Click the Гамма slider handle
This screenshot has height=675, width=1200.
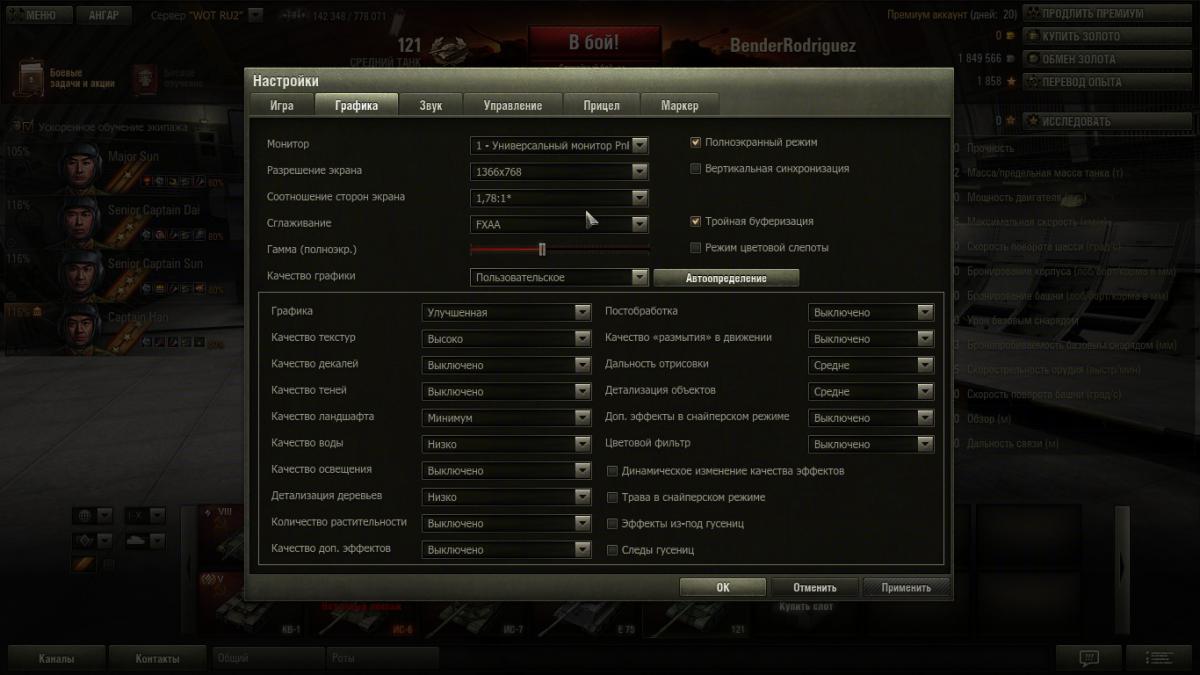click(x=542, y=249)
